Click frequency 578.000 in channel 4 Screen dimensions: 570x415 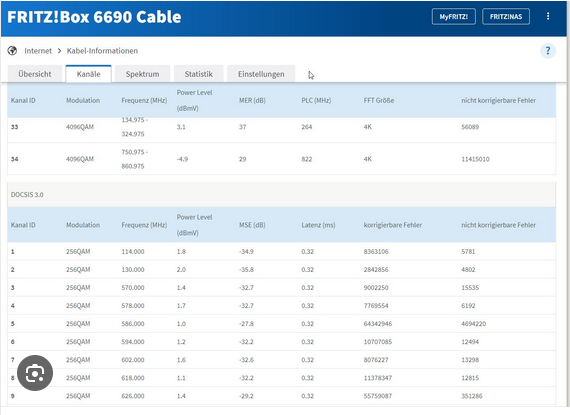click(133, 306)
